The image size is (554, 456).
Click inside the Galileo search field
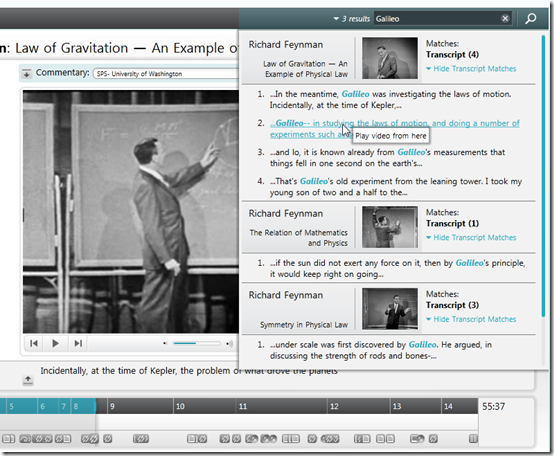pyautogui.click(x=436, y=19)
